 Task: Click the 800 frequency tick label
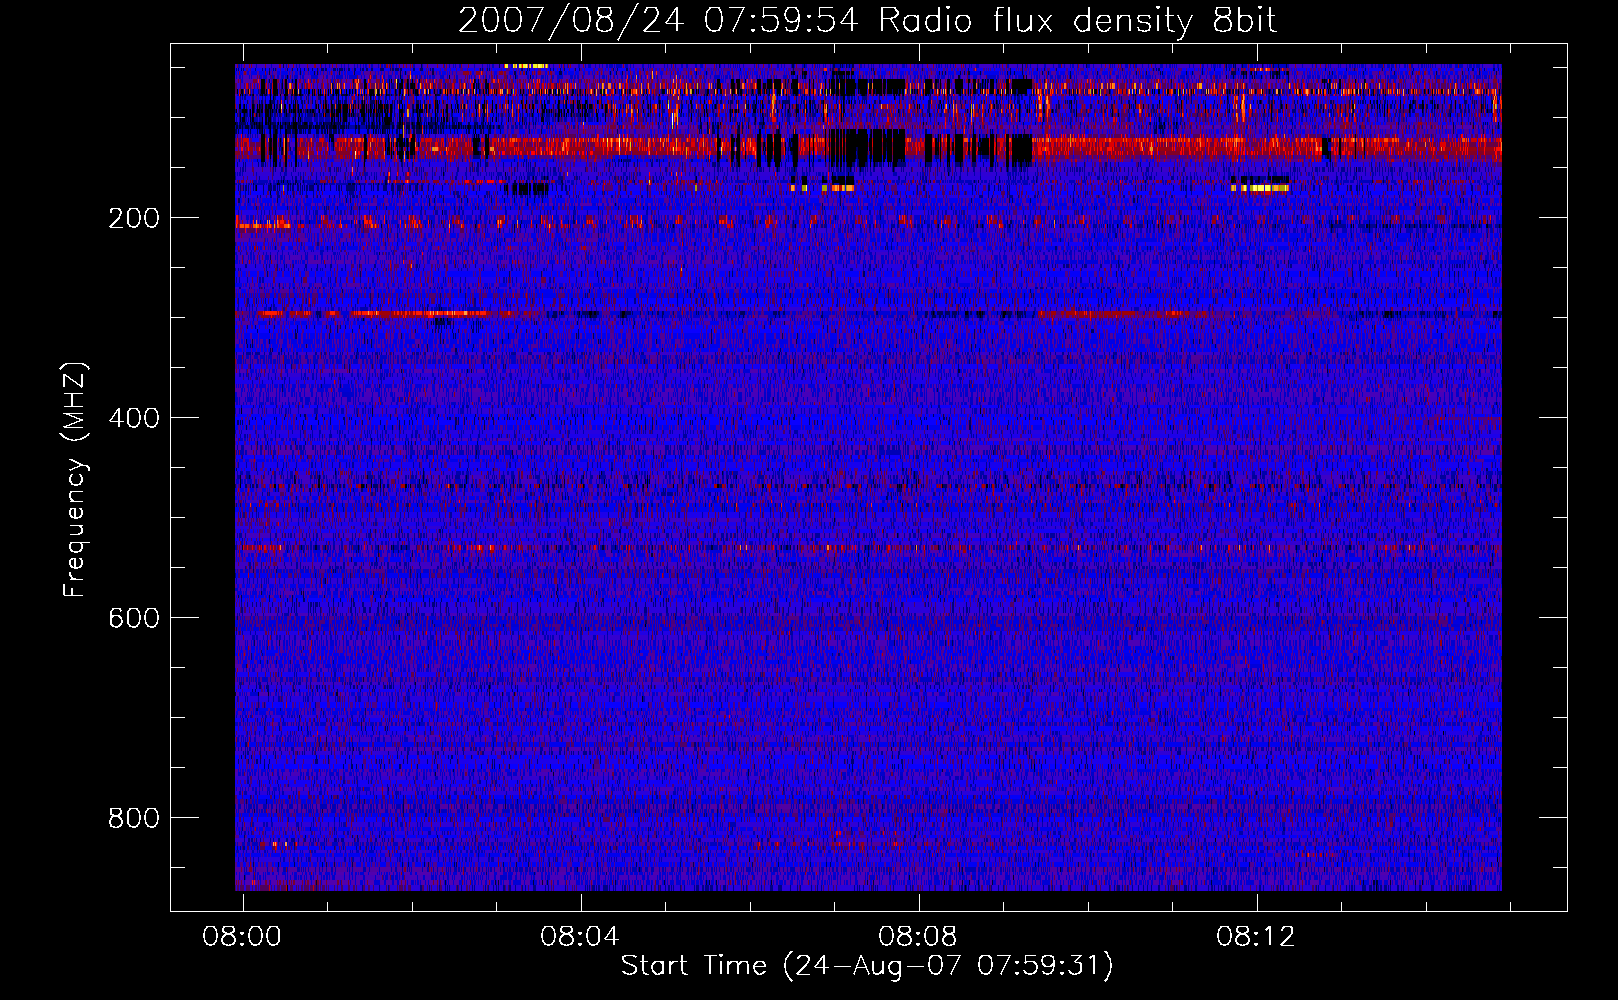(x=134, y=818)
